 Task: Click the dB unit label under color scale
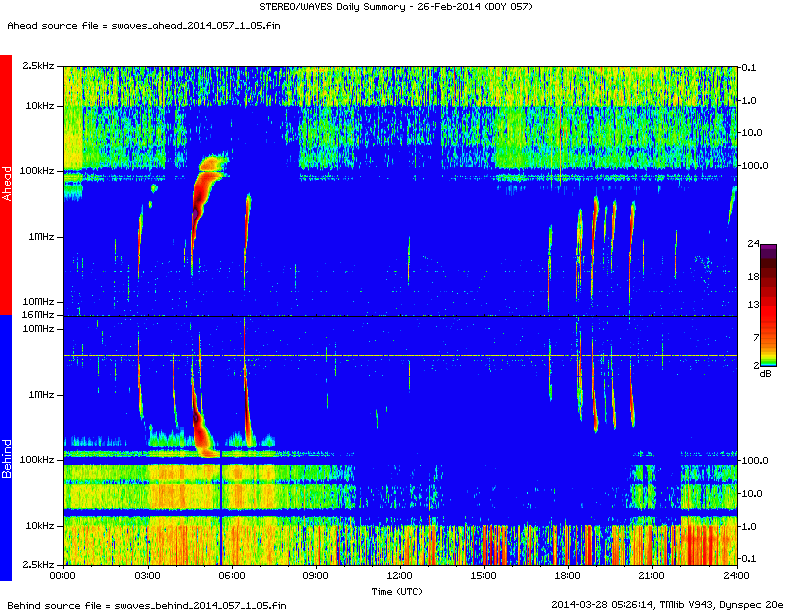coord(766,374)
